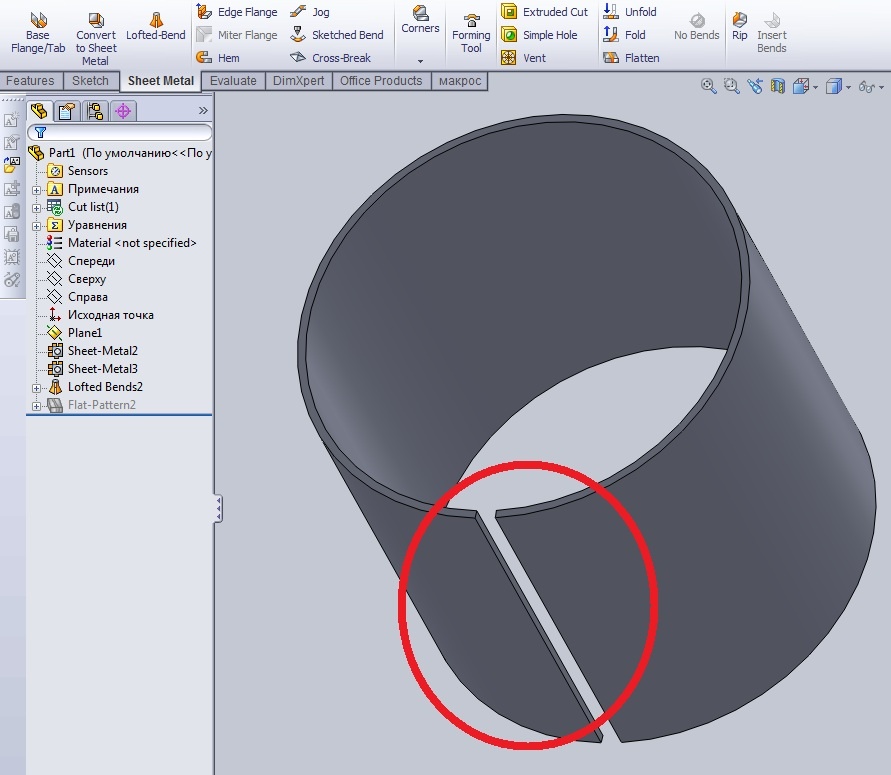Switch to the Features tab

click(30, 81)
